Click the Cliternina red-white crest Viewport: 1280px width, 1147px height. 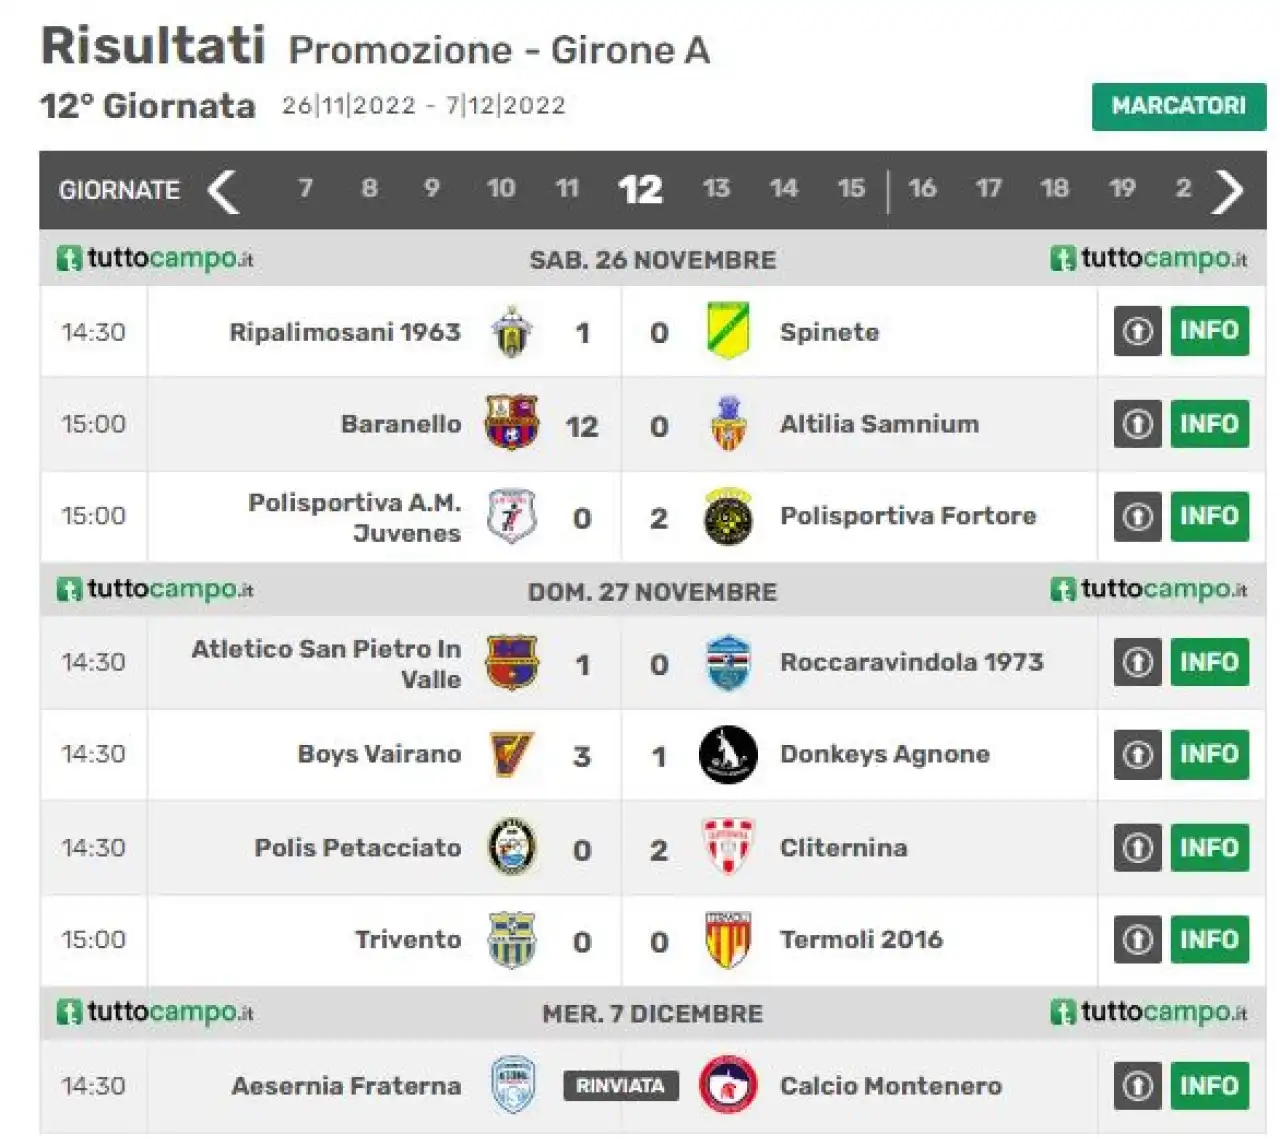(728, 847)
